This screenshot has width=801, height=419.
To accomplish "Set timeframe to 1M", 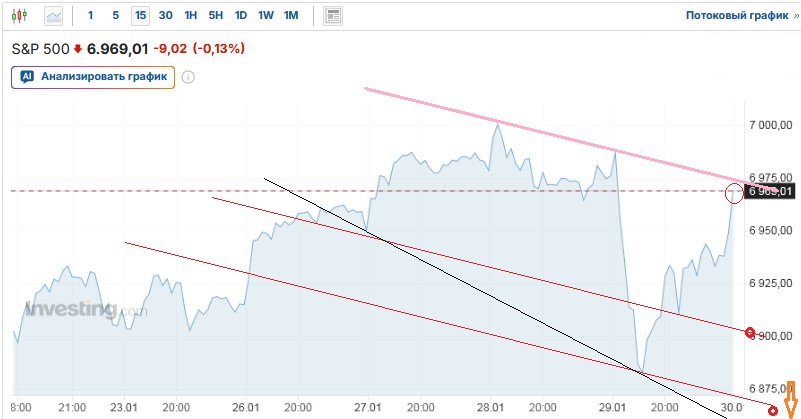I will [291, 16].
